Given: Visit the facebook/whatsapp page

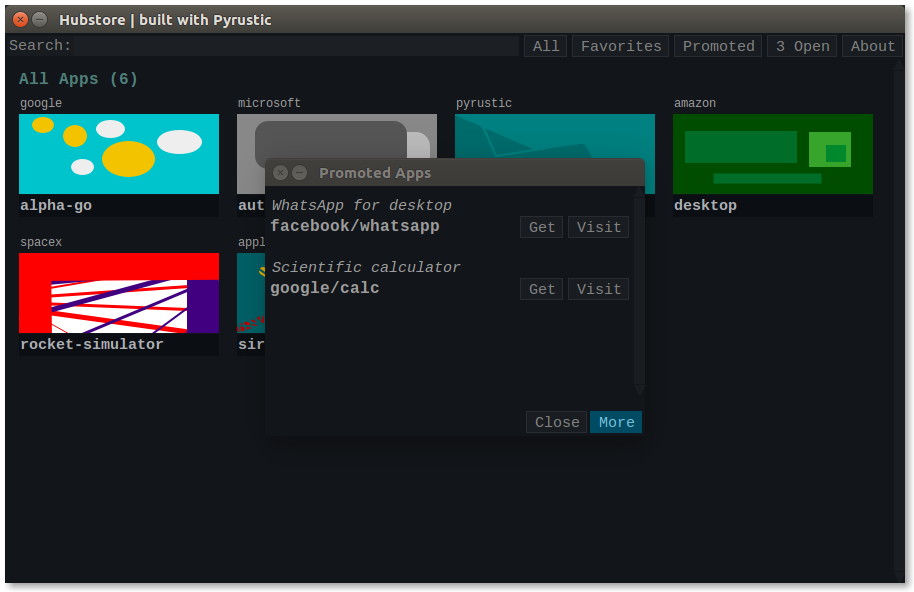Looking at the screenshot, I should pos(599,227).
